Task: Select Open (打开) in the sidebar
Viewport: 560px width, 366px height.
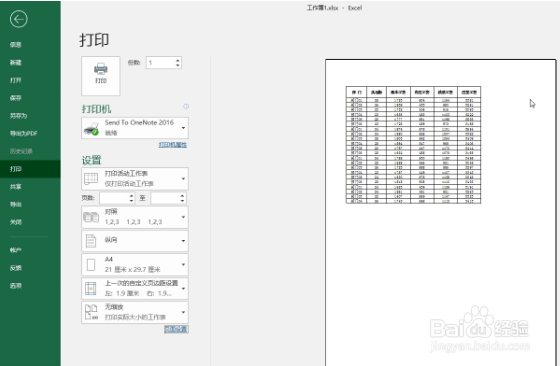Action: pos(16,80)
